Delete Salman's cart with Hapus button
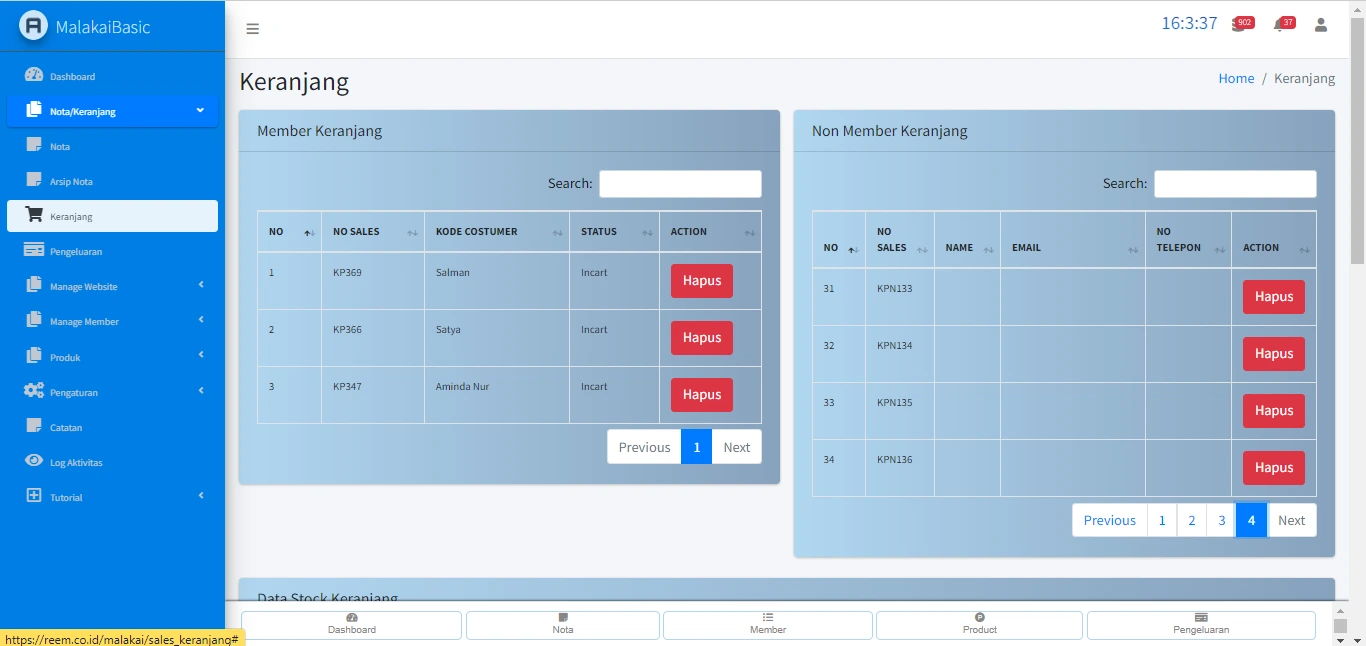The height and width of the screenshot is (646, 1366). [701, 281]
